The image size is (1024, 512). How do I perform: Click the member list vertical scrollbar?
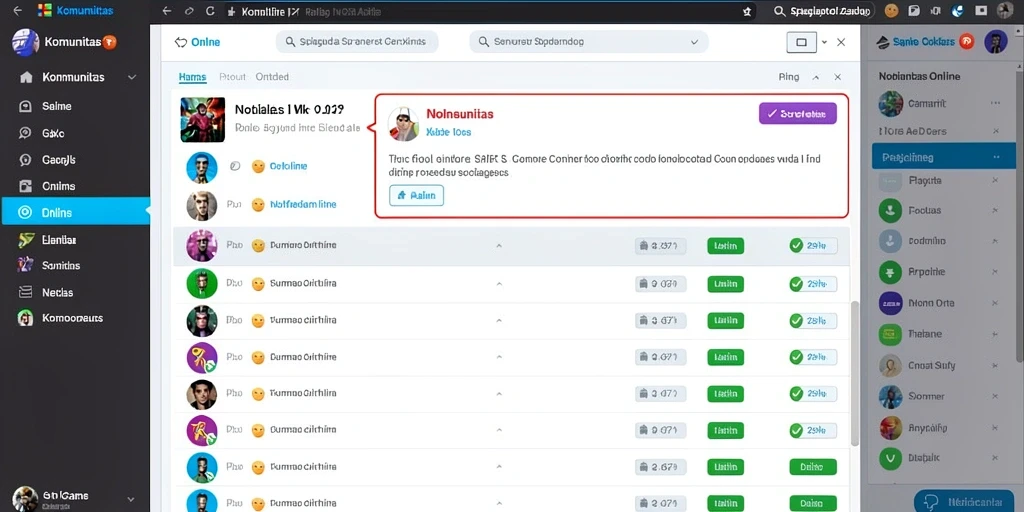tap(854, 373)
